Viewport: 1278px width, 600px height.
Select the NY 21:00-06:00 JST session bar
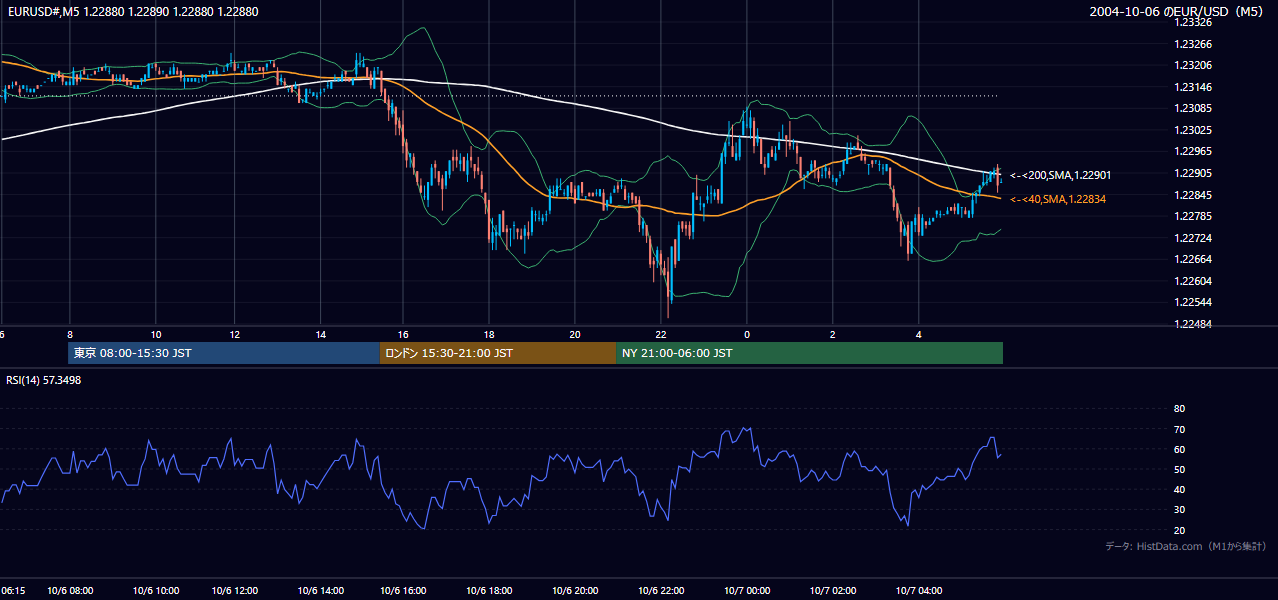[809, 353]
